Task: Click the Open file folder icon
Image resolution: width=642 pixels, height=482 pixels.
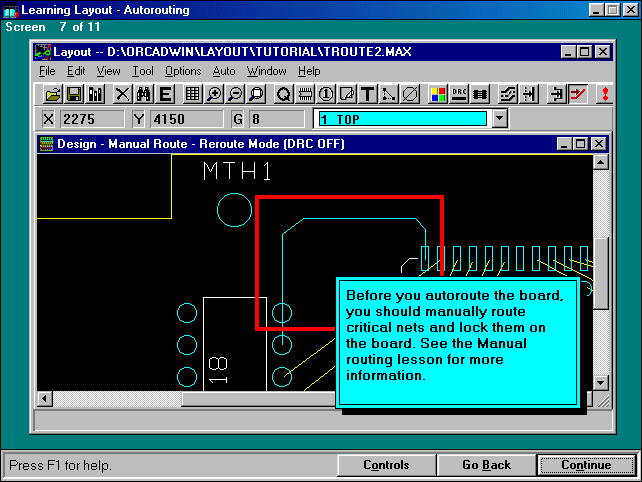Action: tap(53, 94)
